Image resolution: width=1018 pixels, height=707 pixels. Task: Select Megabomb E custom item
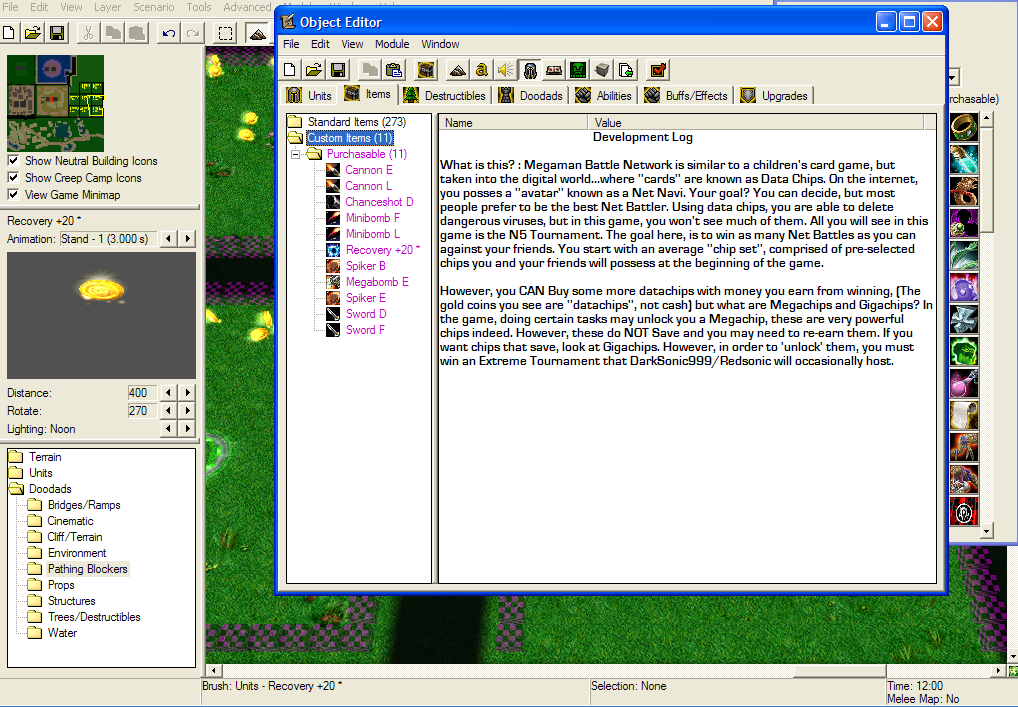(377, 282)
